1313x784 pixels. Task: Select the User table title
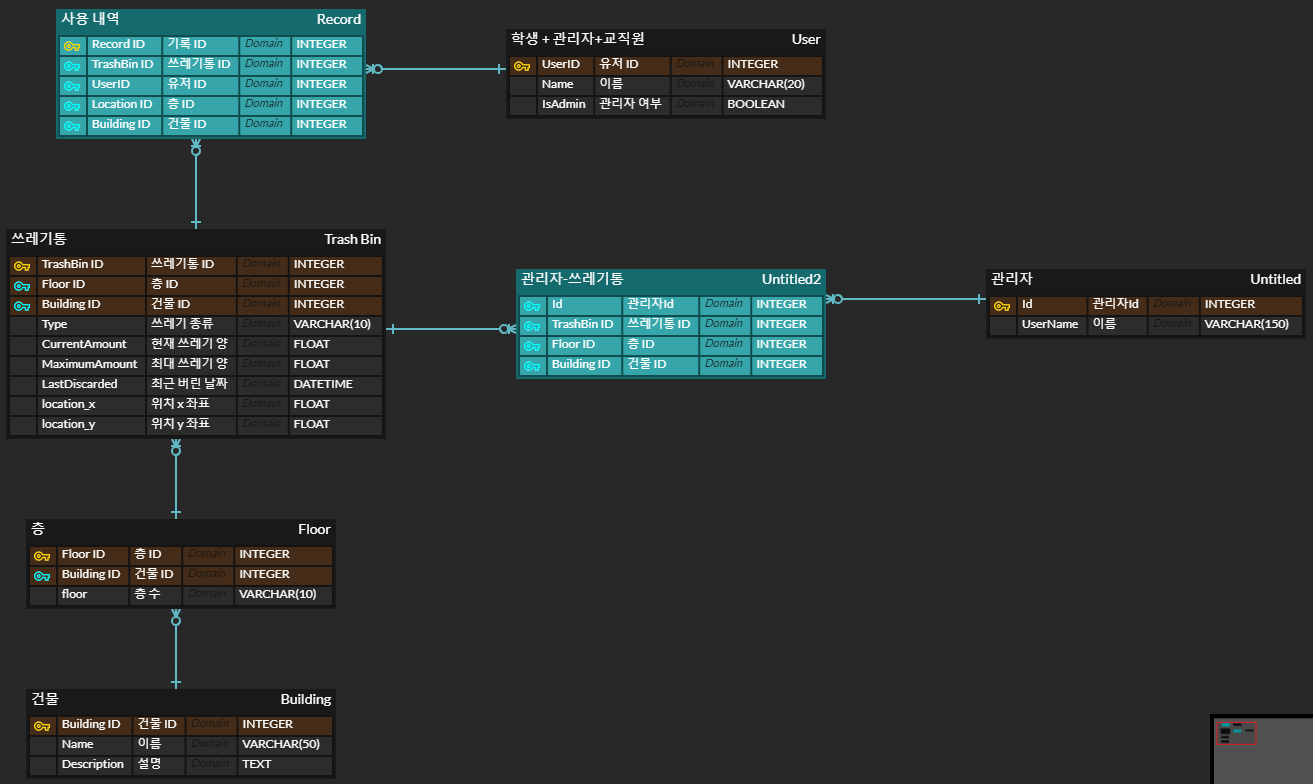(806, 39)
